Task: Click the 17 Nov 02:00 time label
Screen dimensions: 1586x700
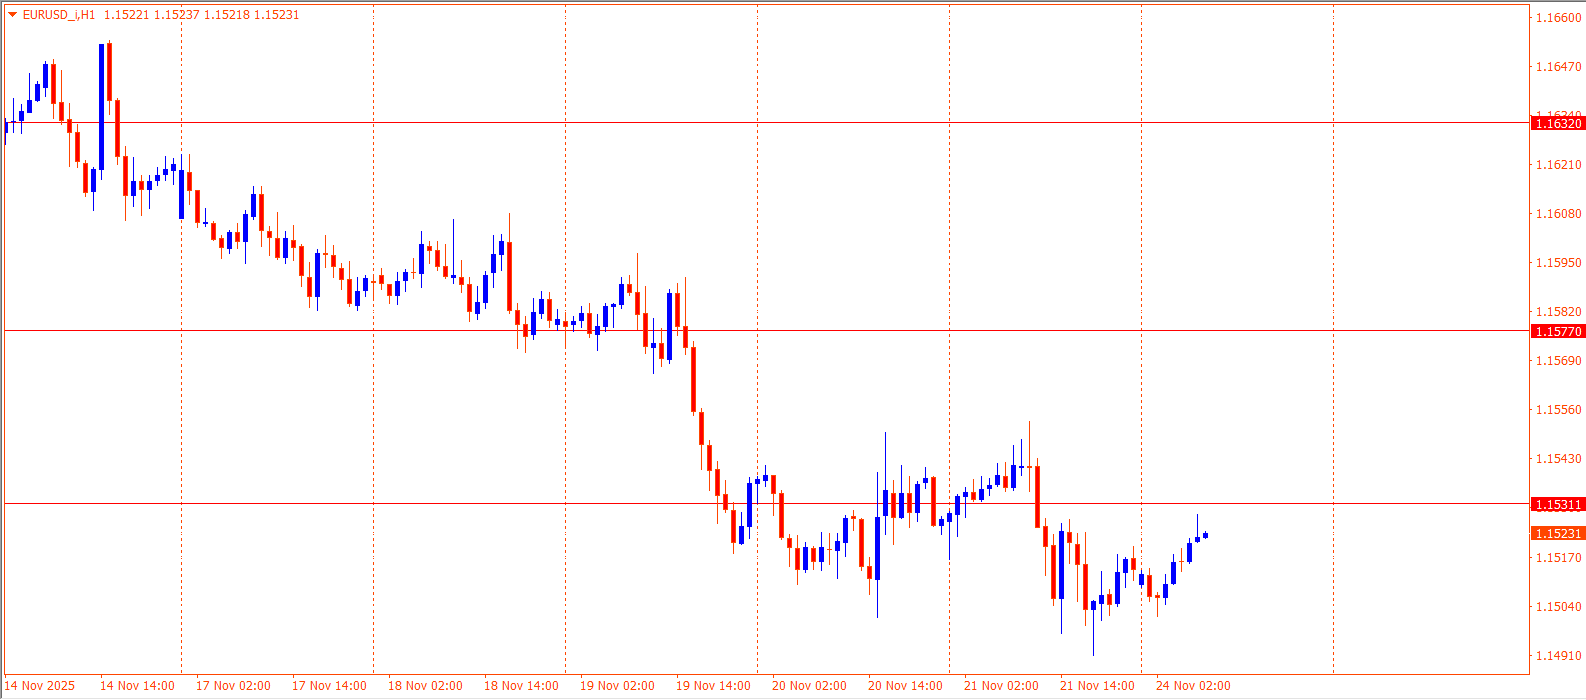Action: pos(233,686)
